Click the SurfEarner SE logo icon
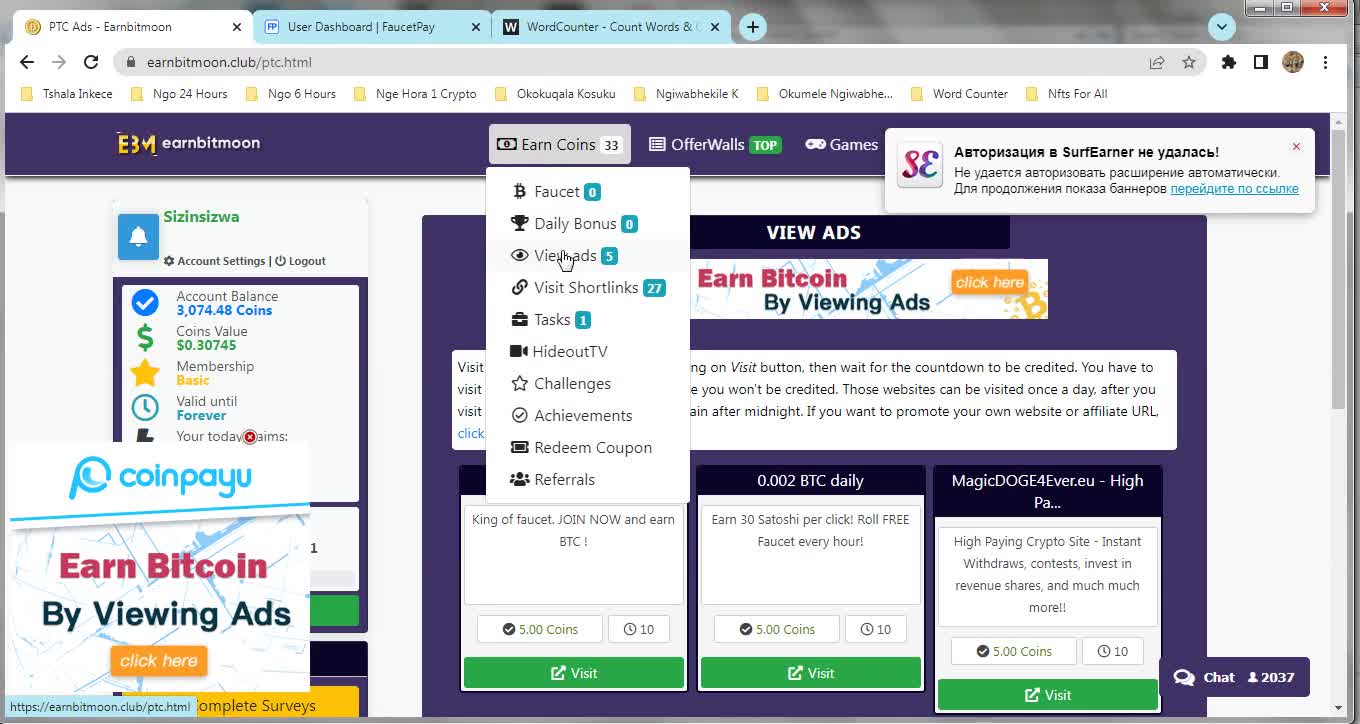Image resolution: width=1360 pixels, height=724 pixels. click(920, 166)
